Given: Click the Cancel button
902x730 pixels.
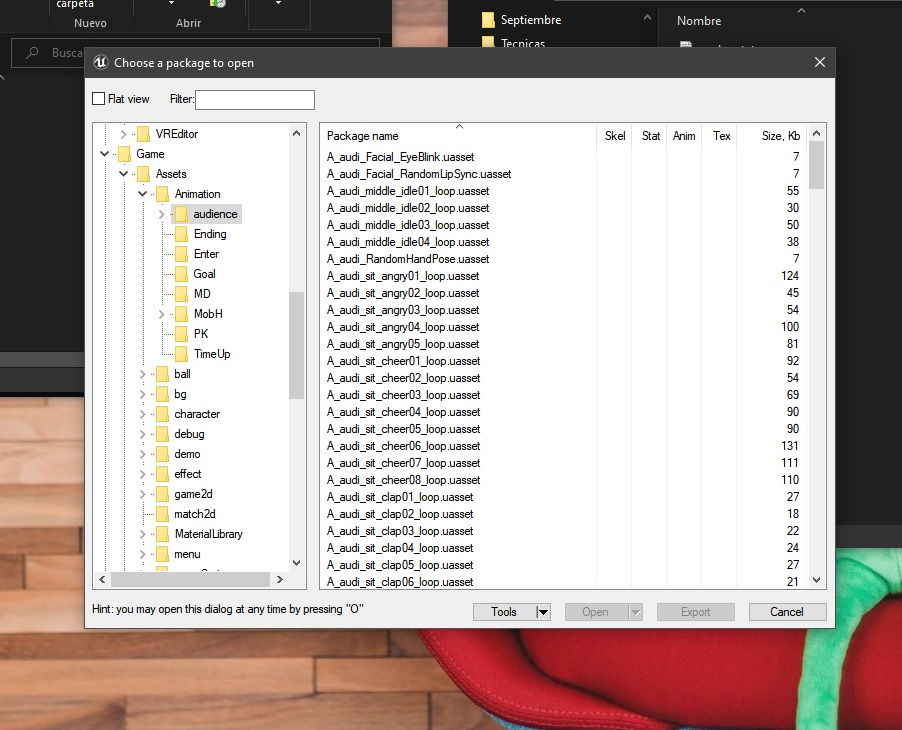Looking at the screenshot, I should [787, 612].
